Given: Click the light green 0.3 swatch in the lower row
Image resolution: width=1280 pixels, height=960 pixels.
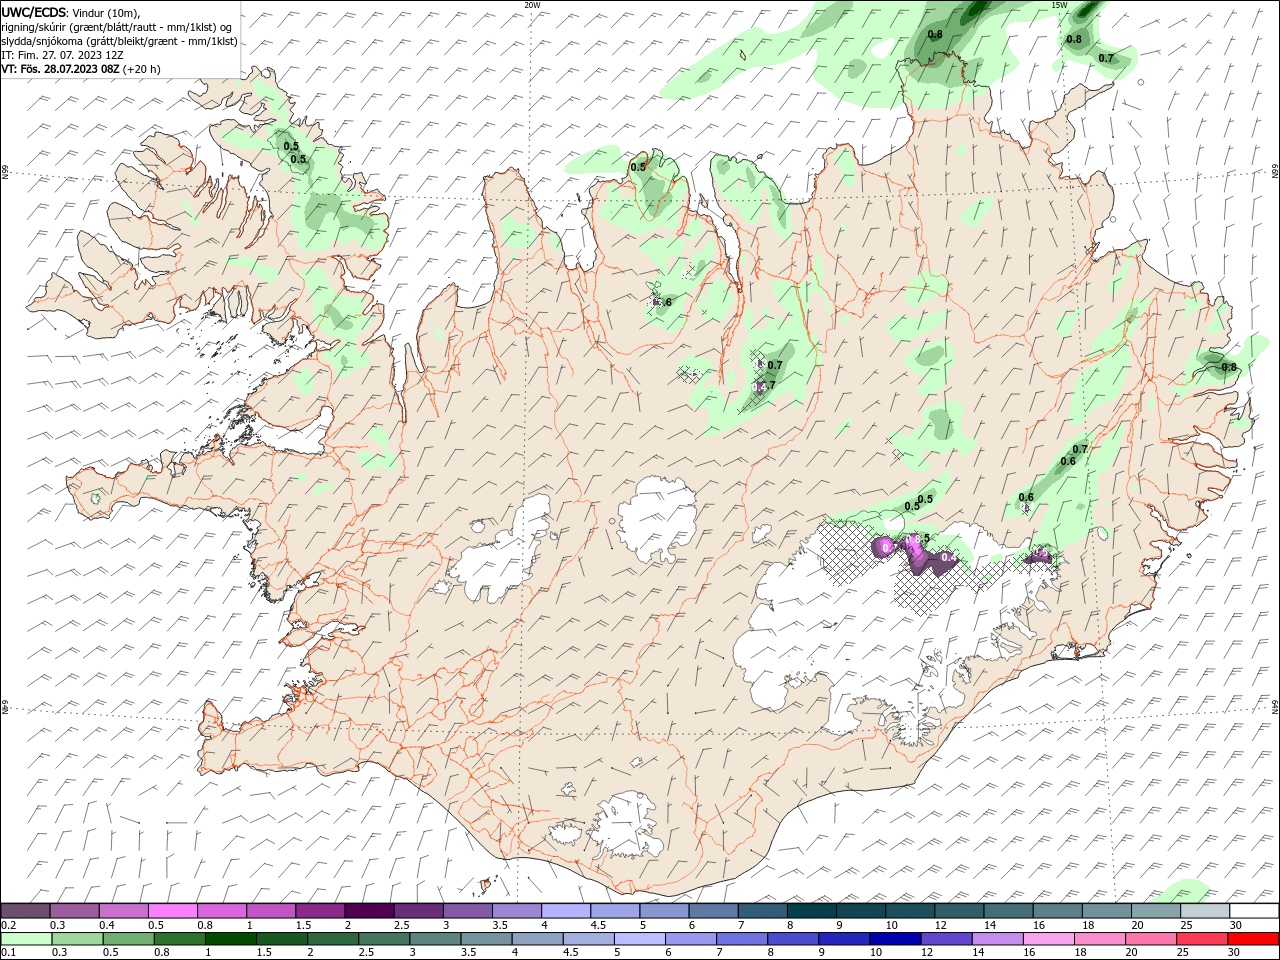Looking at the screenshot, I should (x=77, y=939).
